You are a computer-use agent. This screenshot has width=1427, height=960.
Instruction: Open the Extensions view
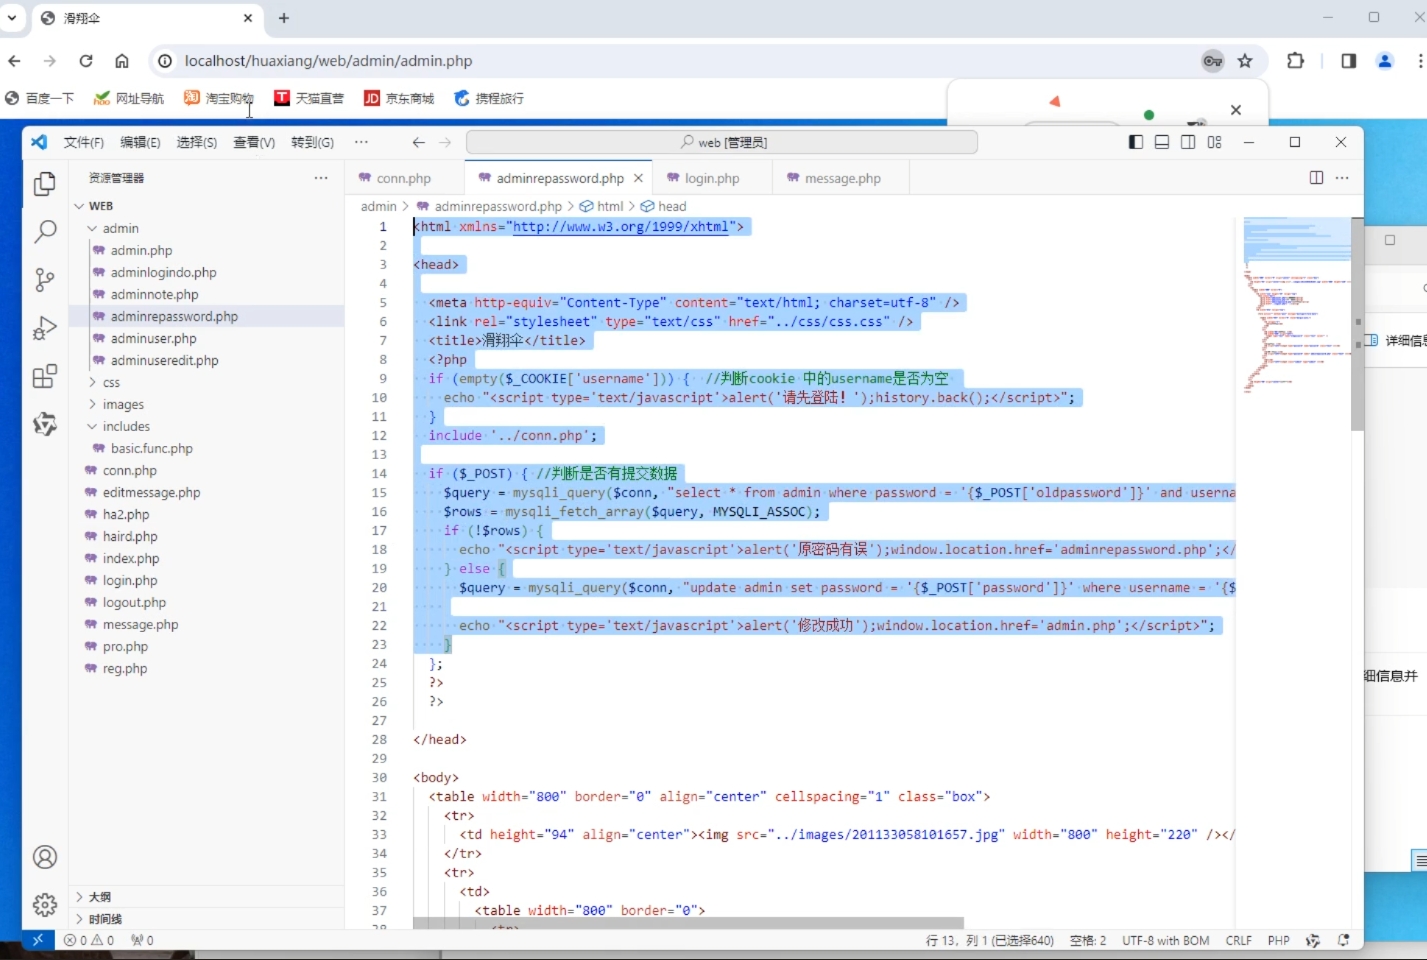[x=45, y=376]
